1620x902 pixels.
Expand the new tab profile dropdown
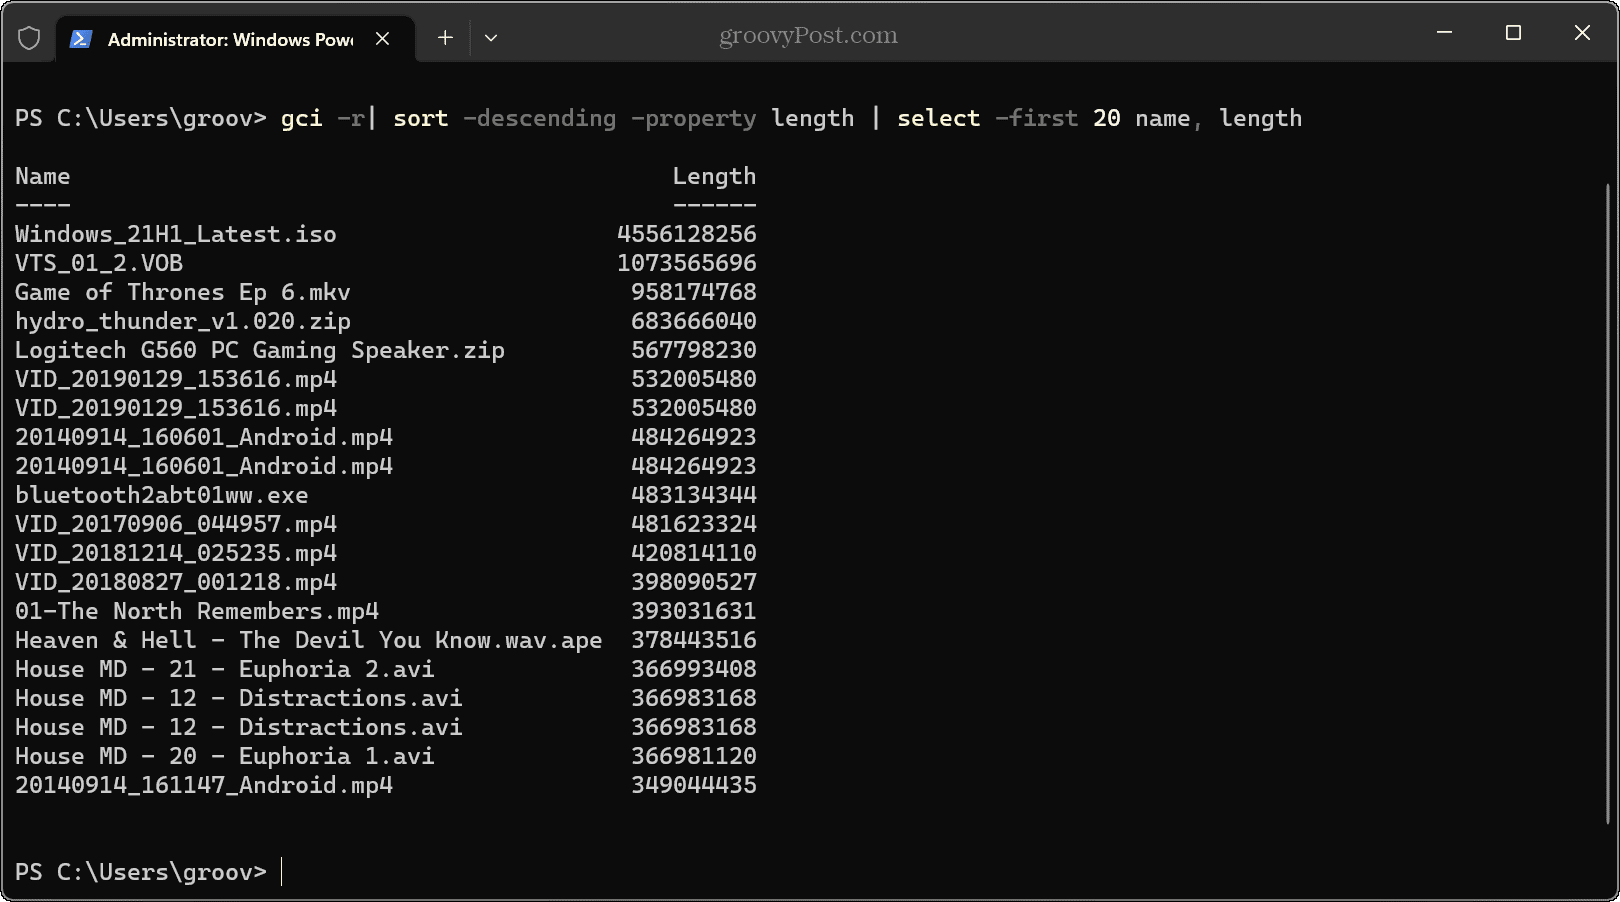[491, 38]
